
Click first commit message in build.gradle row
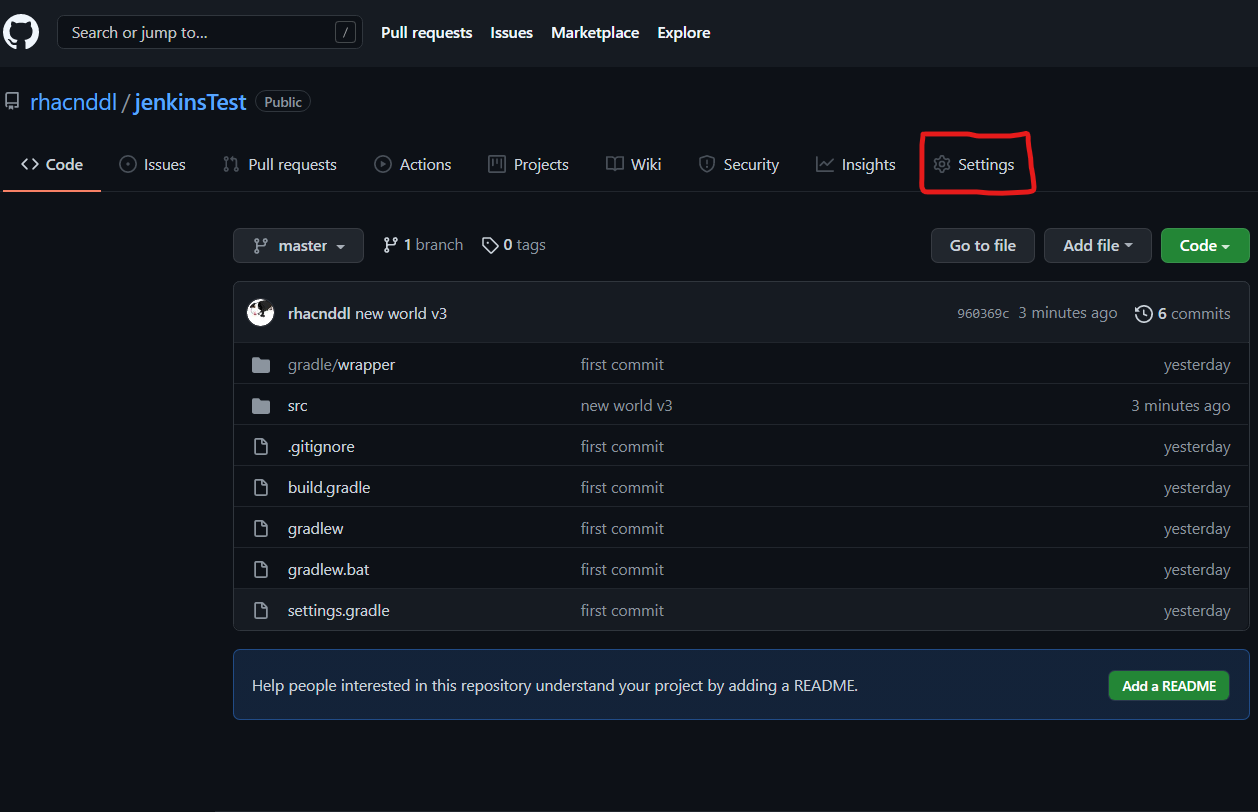tap(622, 488)
